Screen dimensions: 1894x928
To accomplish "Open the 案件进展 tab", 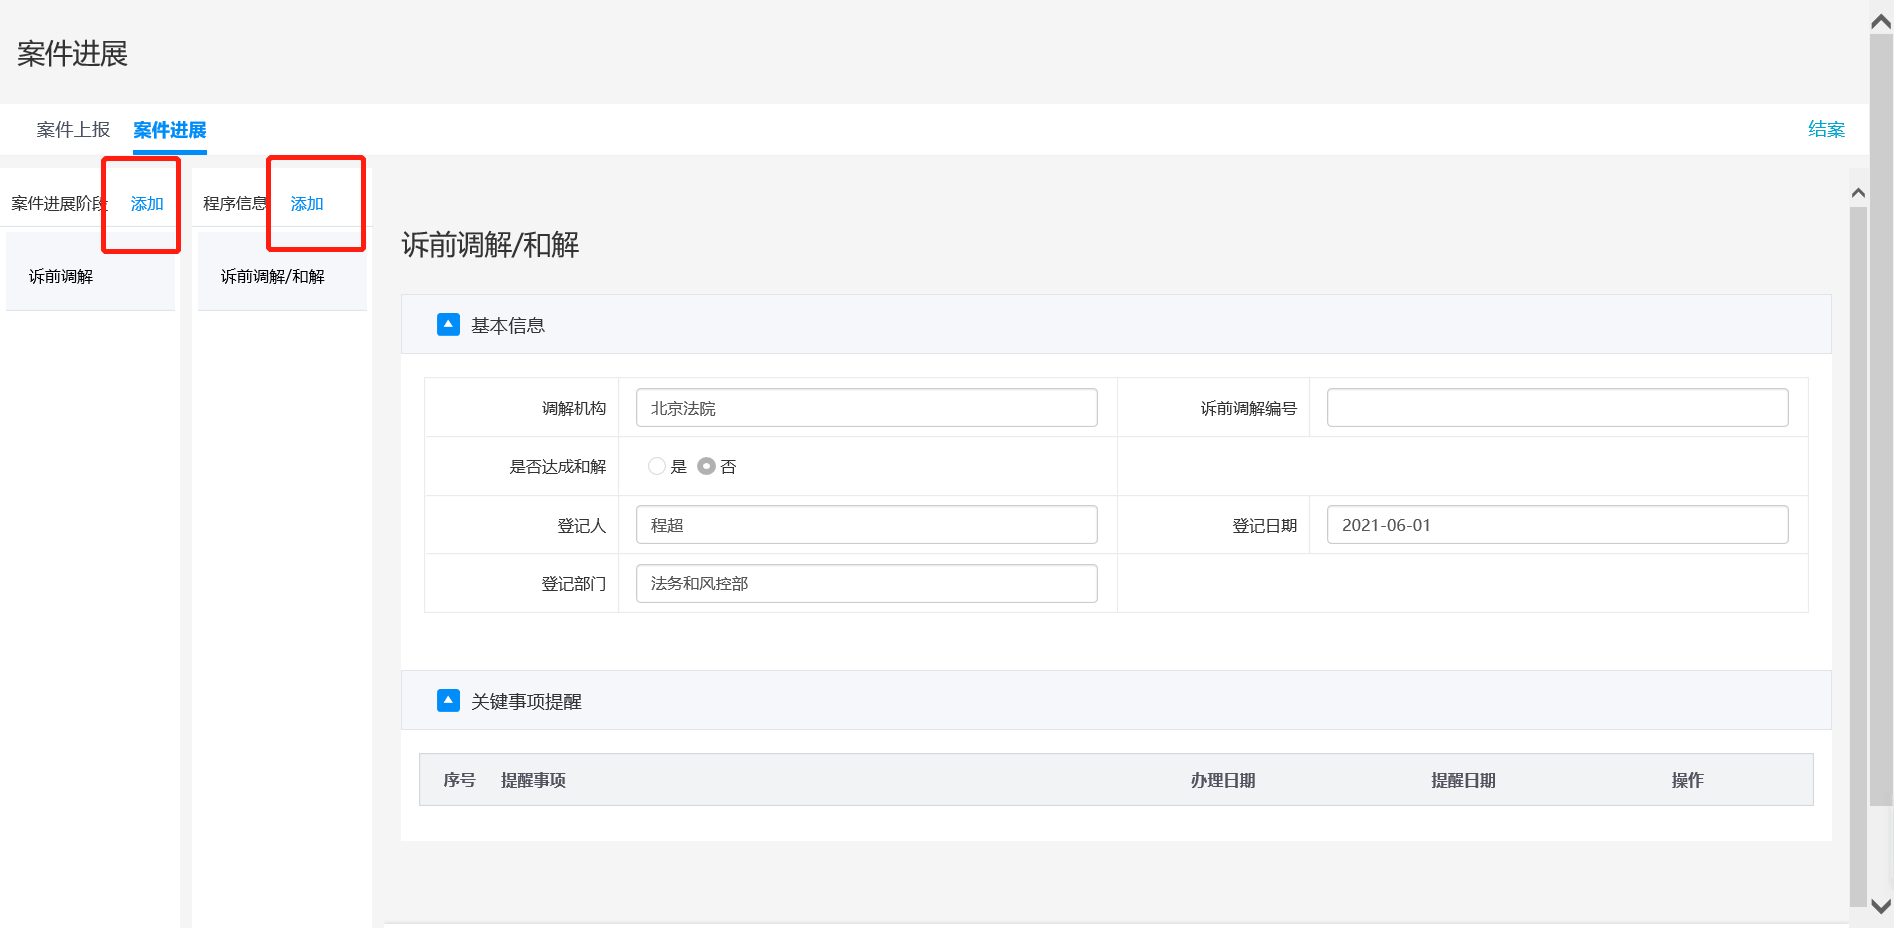I will (x=169, y=130).
